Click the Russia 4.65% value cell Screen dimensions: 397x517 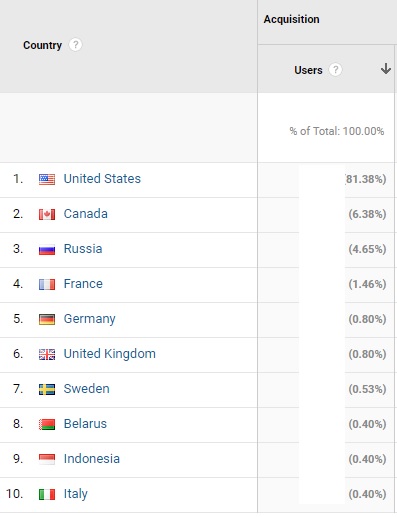tap(367, 249)
